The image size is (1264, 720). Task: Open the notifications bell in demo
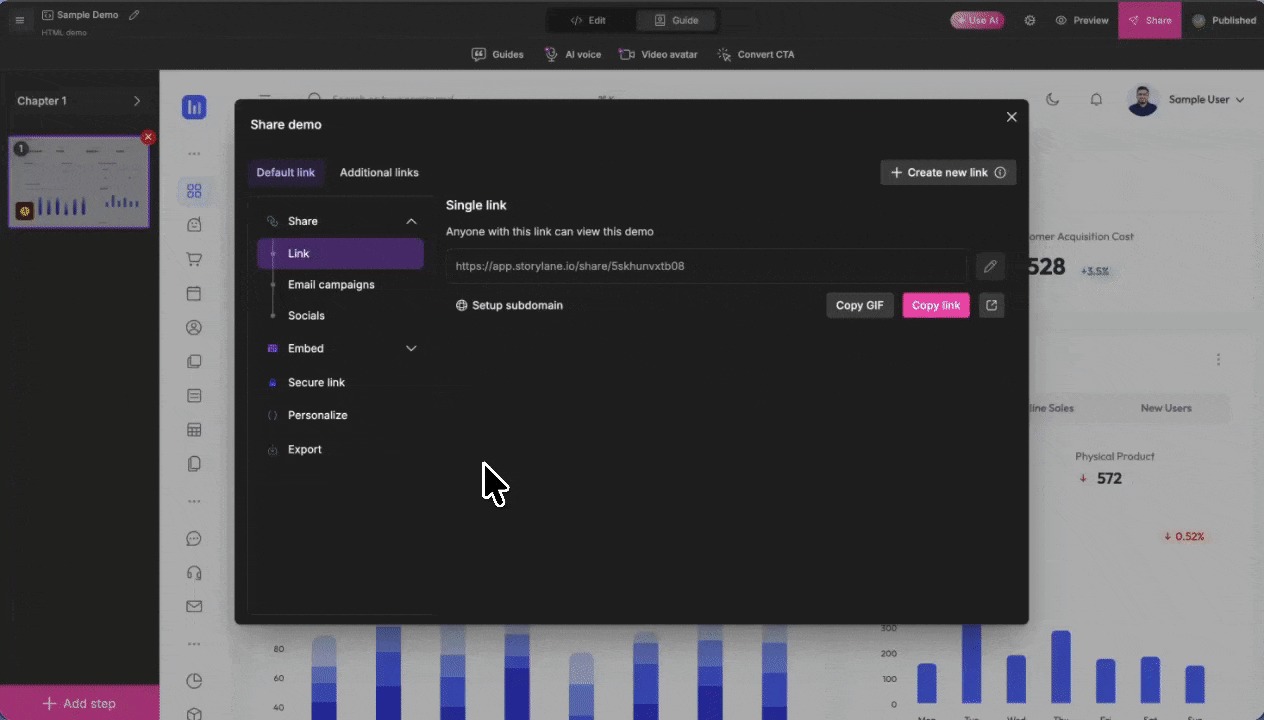(x=1097, y=99)
